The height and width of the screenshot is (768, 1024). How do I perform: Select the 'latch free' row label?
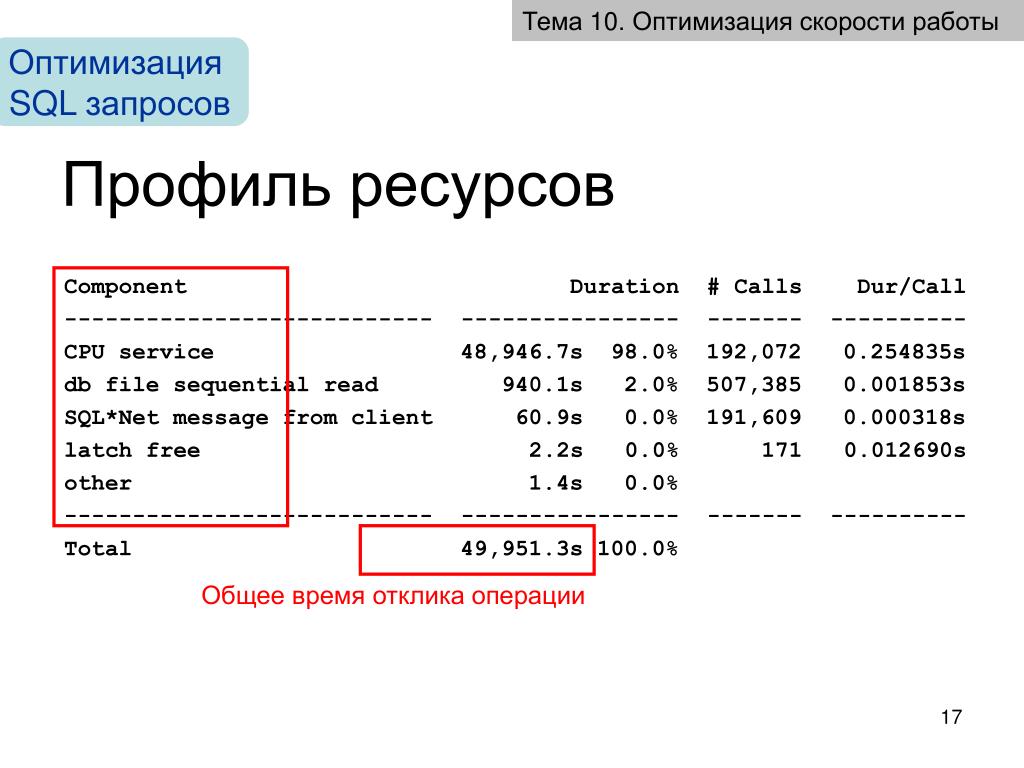click(132, 450)
